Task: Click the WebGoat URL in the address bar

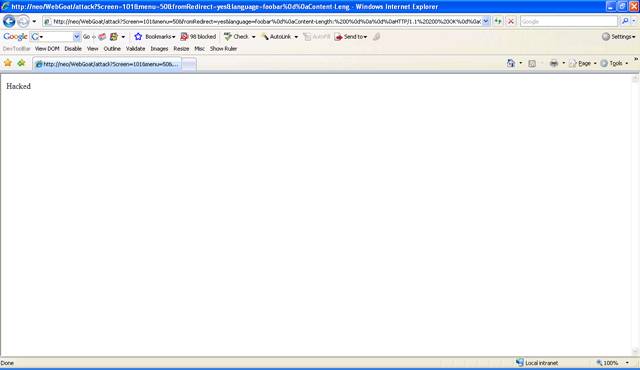Action: point(267,21)
